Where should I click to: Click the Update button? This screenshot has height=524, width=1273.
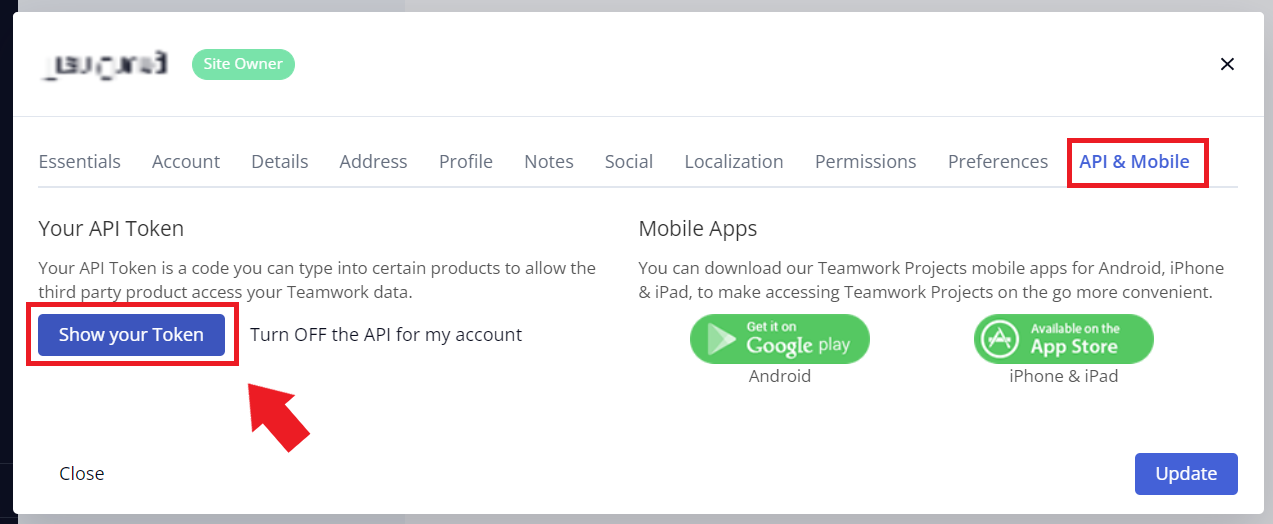(x=1186, y=474)
